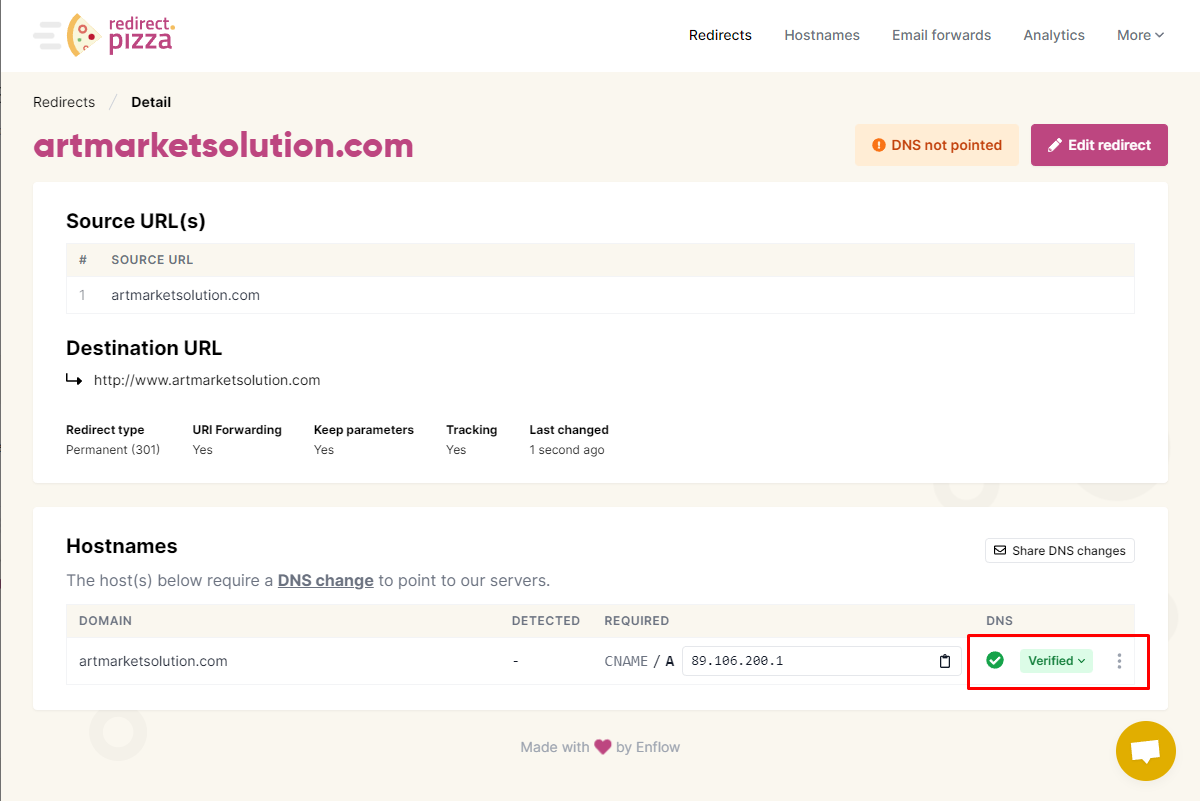Click the 89.106.200.1 IP field
Image resolution: width=1200 pixels, height=801 pixels.
tap(822, 661)
